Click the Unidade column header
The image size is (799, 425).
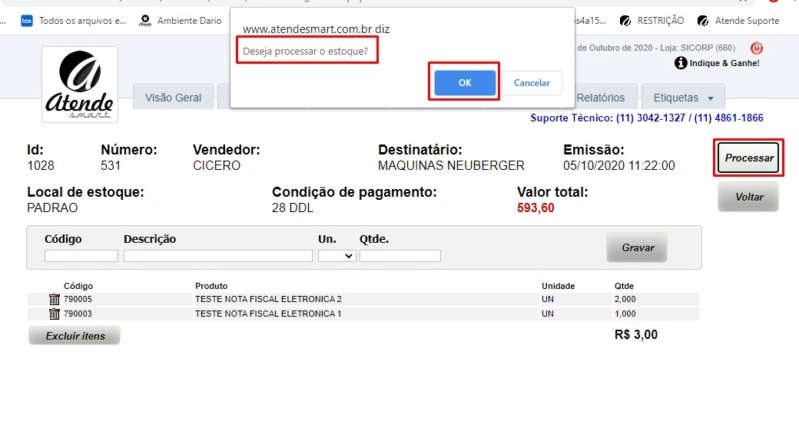558,286
